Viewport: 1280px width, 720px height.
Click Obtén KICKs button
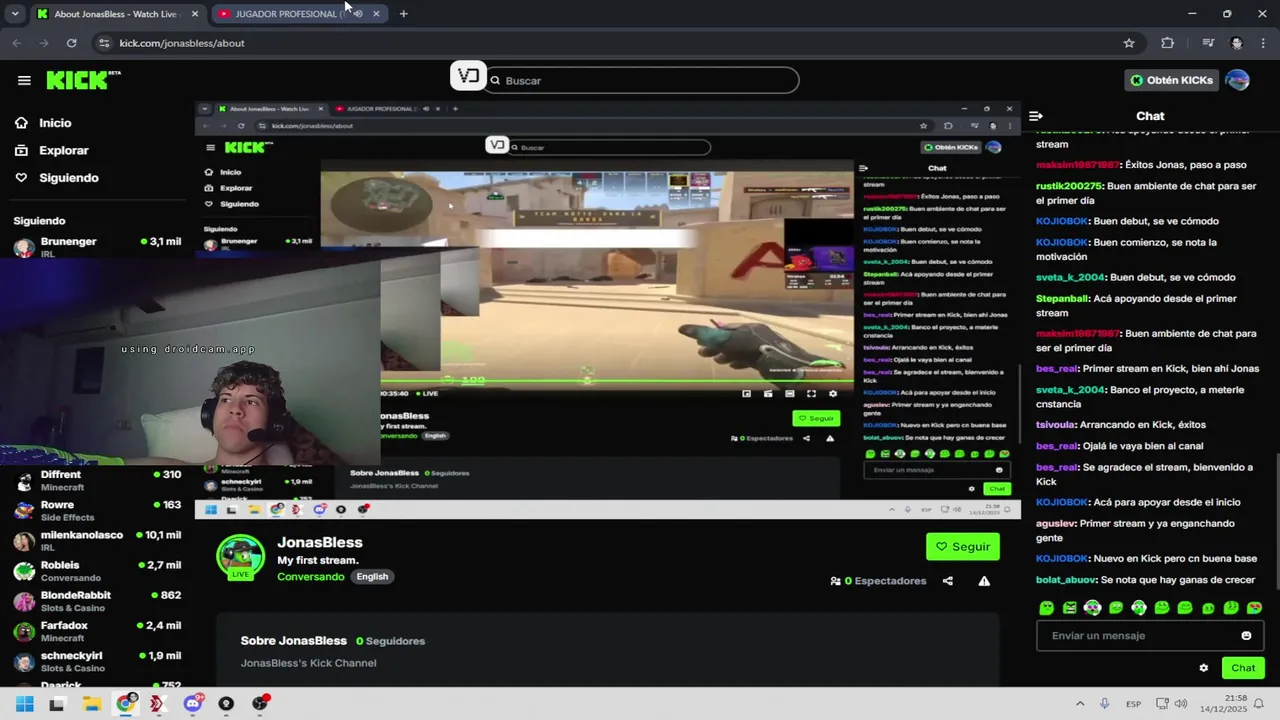tap(1171, 80)
